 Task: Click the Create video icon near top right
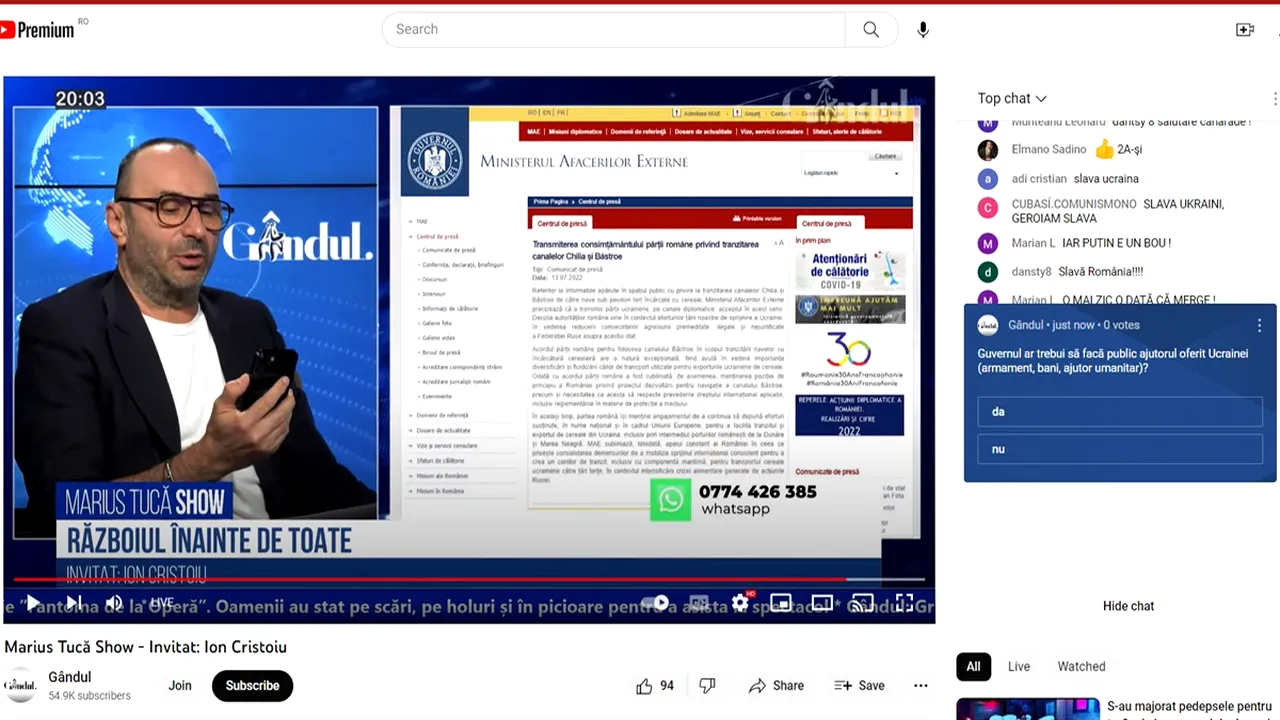1245,30
